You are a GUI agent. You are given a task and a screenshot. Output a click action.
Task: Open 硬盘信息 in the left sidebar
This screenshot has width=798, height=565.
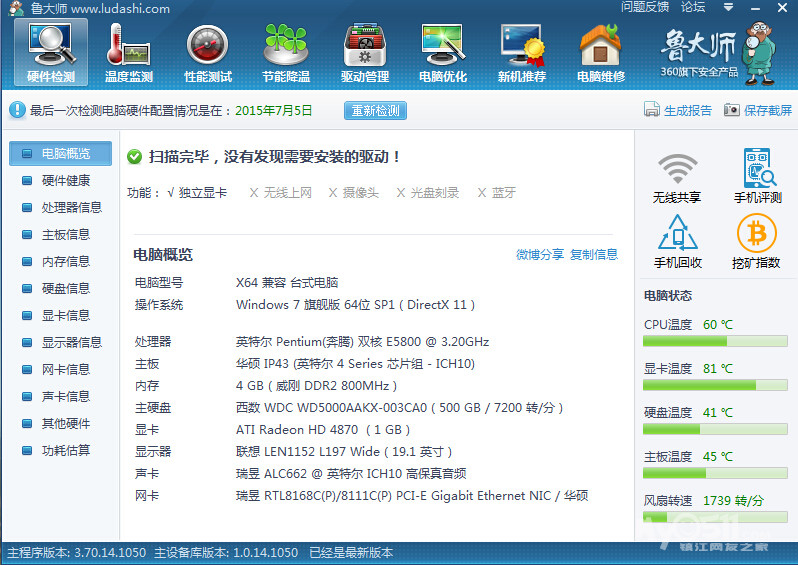pyautogui.click(x=65, y=289)
